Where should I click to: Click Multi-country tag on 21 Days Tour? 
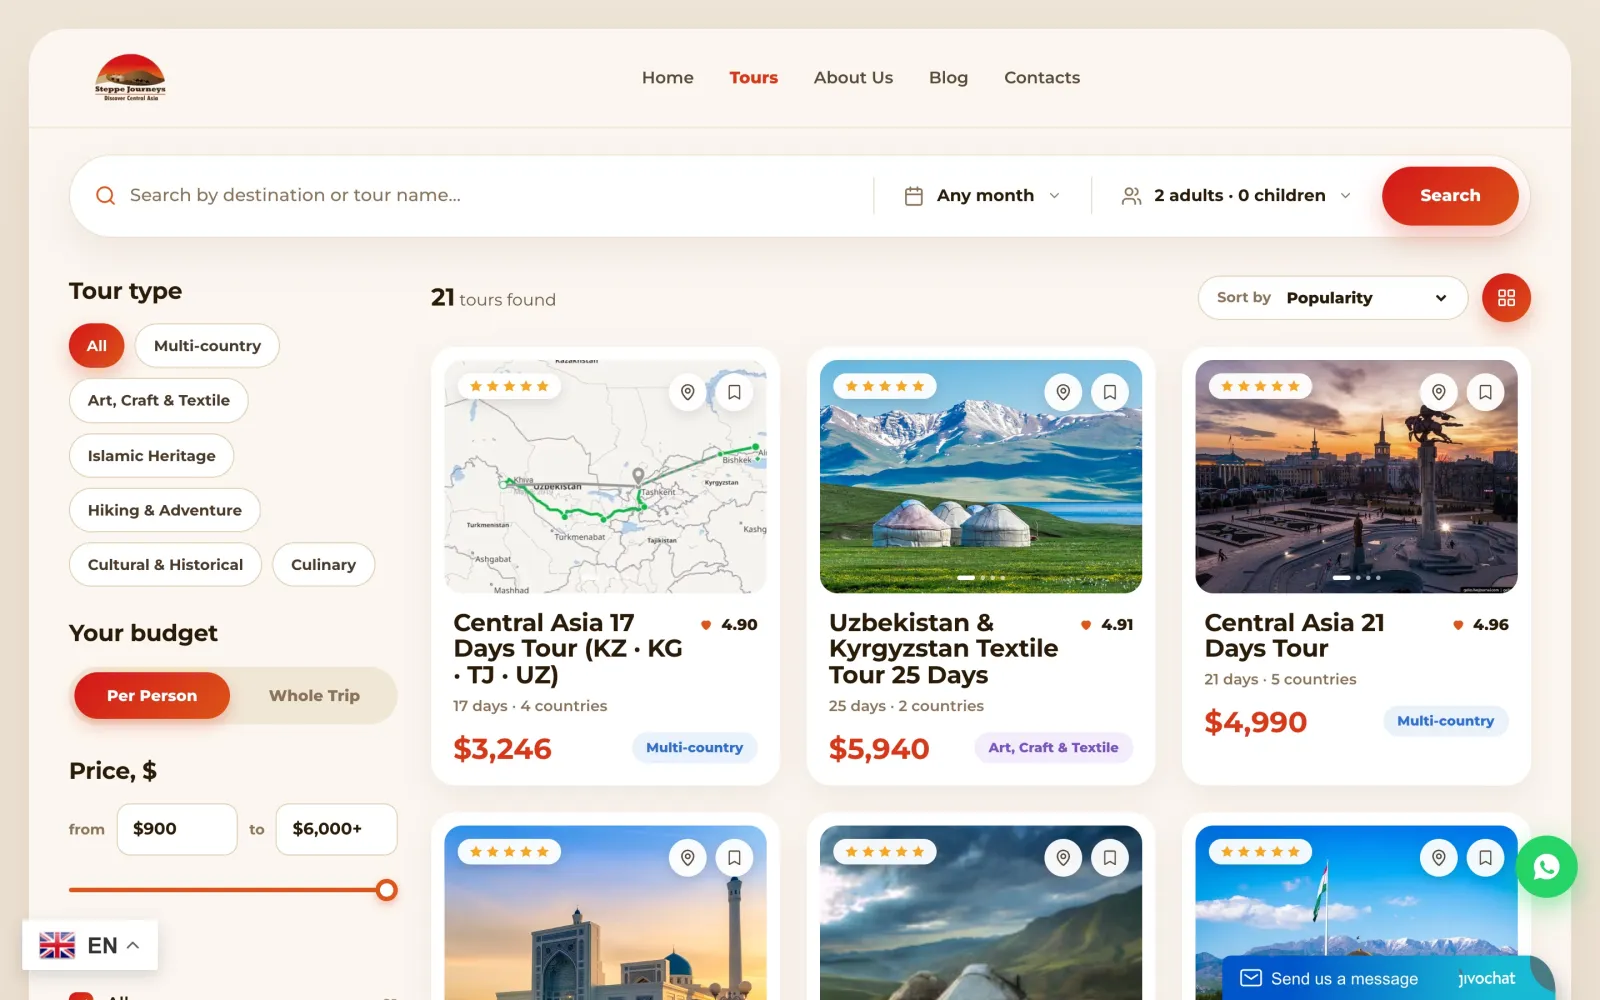(1445, 721)
